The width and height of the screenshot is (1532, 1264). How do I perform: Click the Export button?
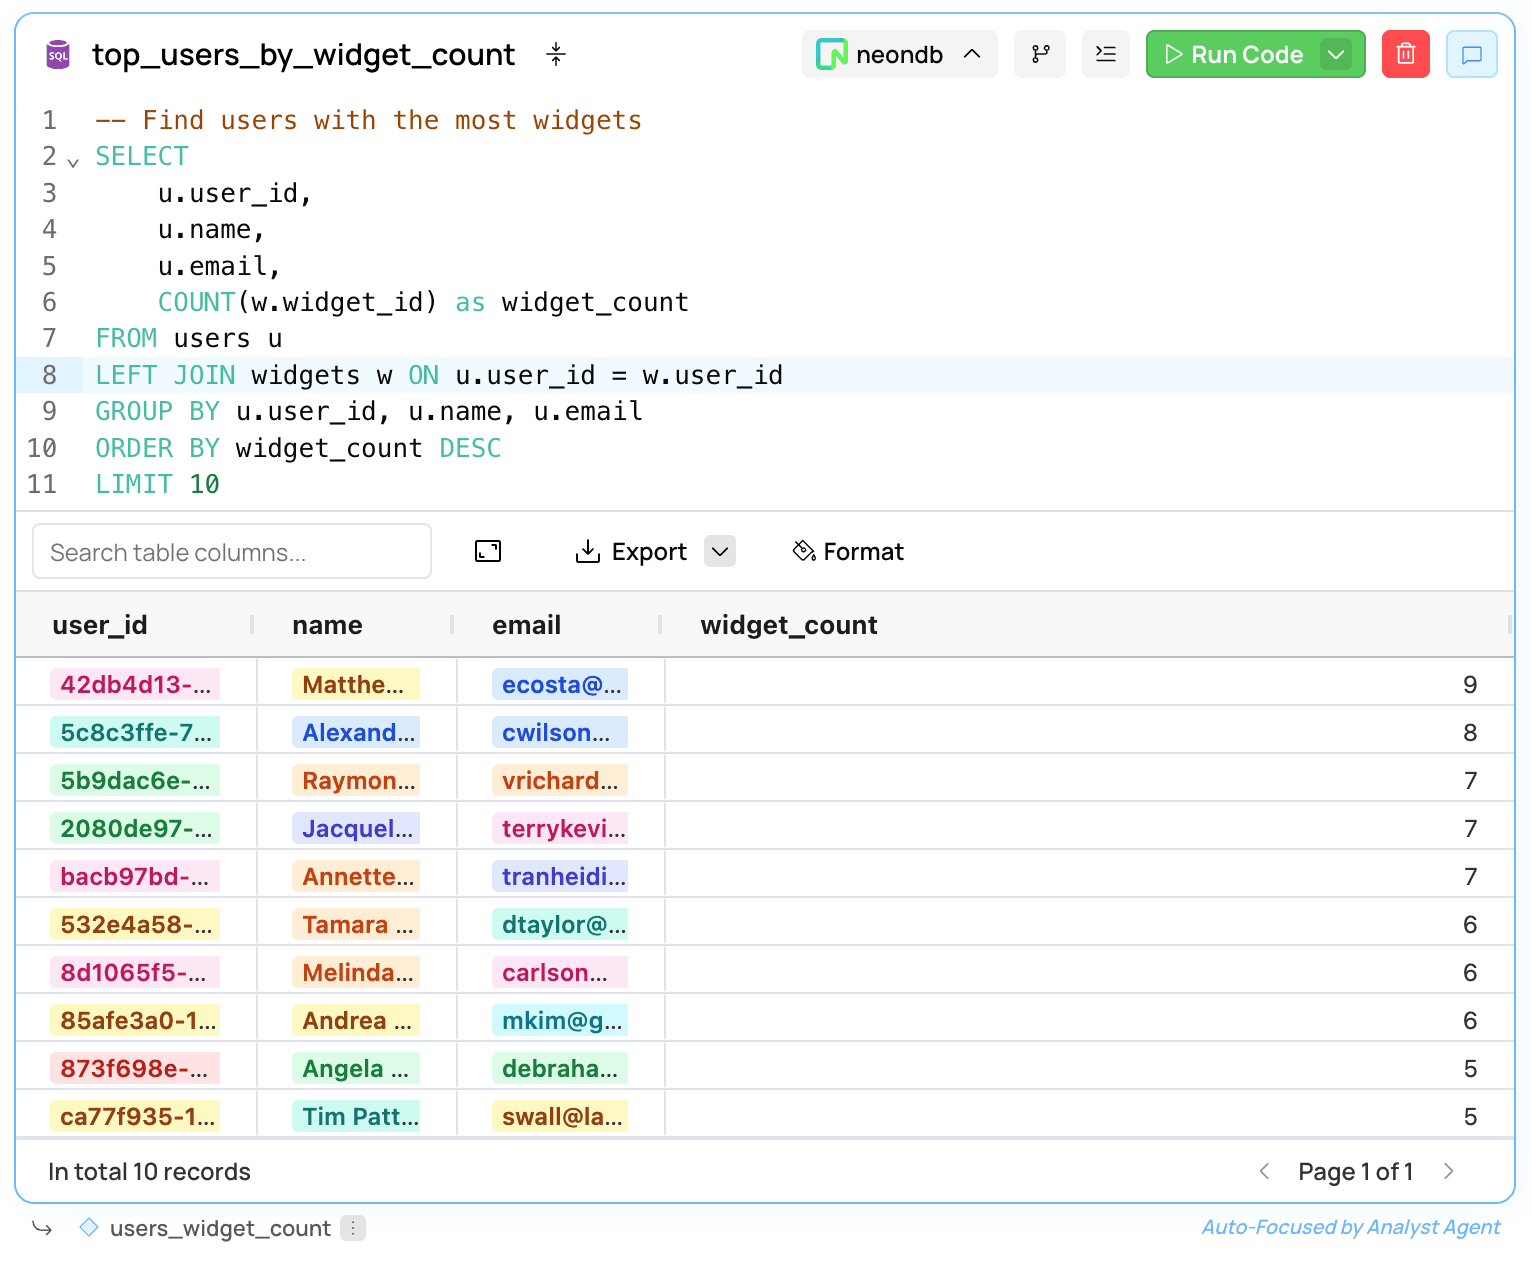coord(632,551)
